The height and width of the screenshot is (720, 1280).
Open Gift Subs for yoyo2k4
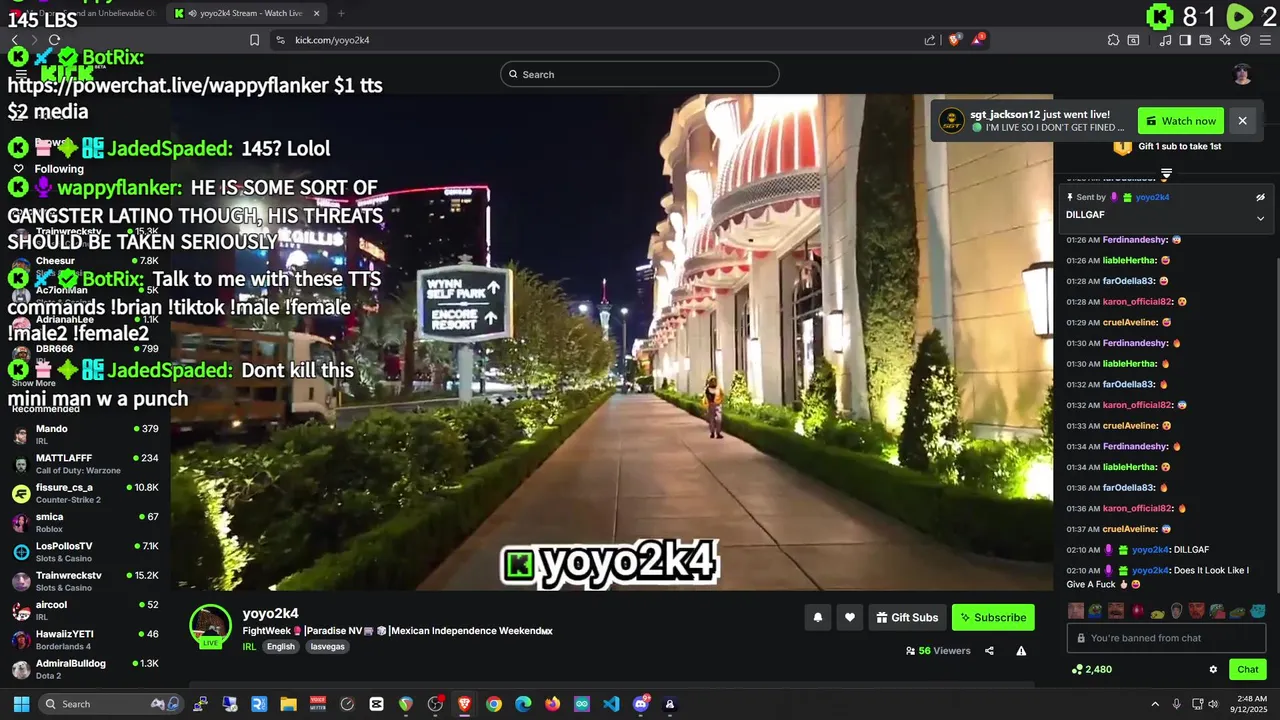907,617
